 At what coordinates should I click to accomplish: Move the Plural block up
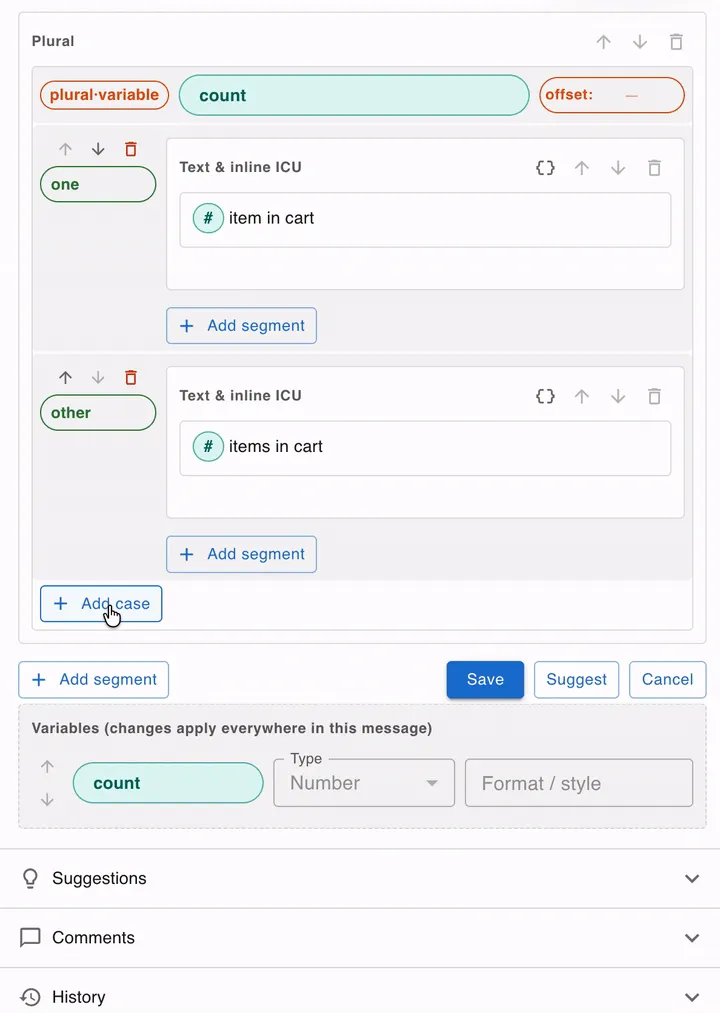click(604, 42)
